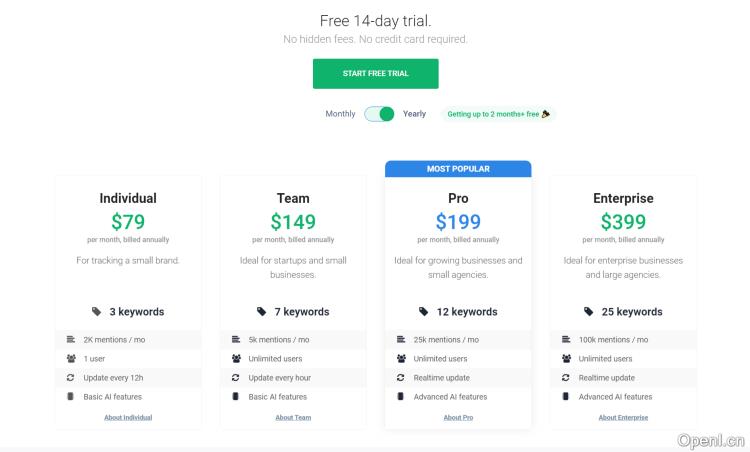
Task: Click the users icon in Team plan
Action: coord(236,359)
